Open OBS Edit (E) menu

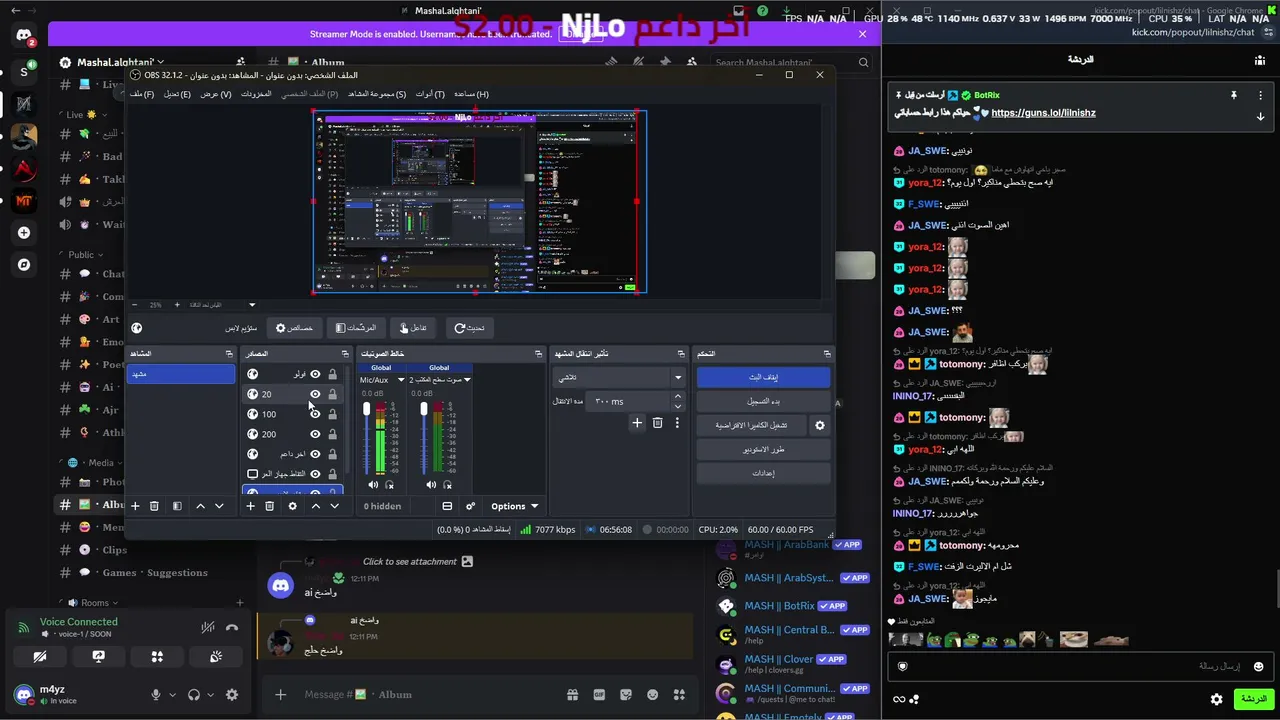(x=177, y=94)
